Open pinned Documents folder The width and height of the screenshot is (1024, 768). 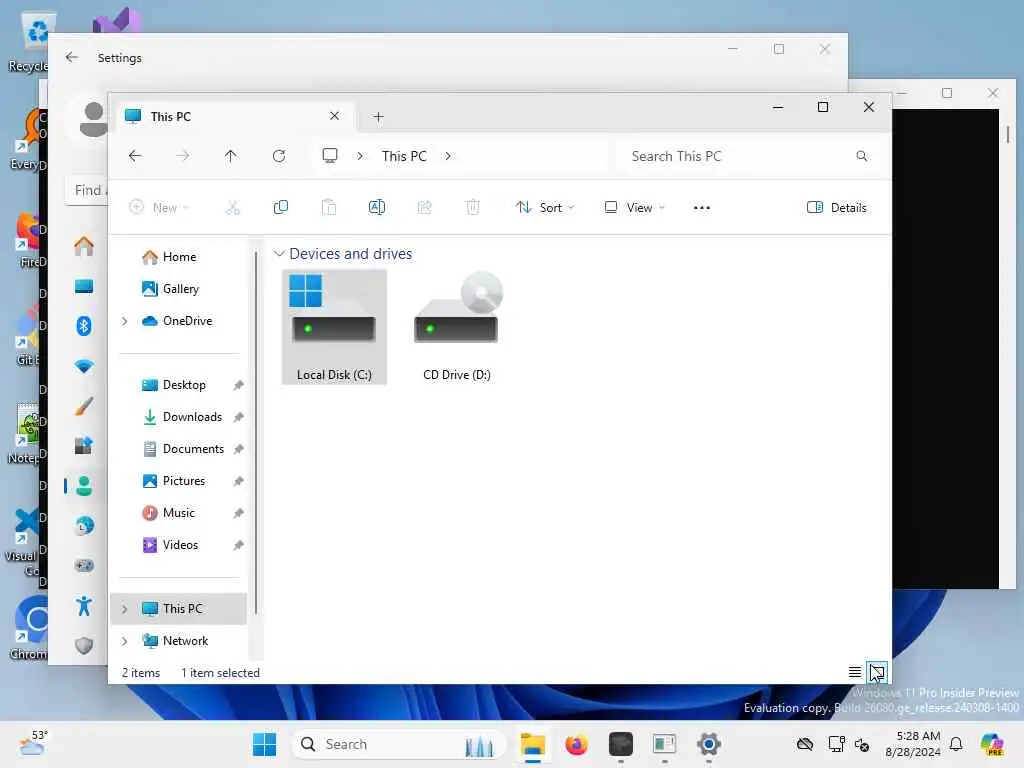click(193, 449)
